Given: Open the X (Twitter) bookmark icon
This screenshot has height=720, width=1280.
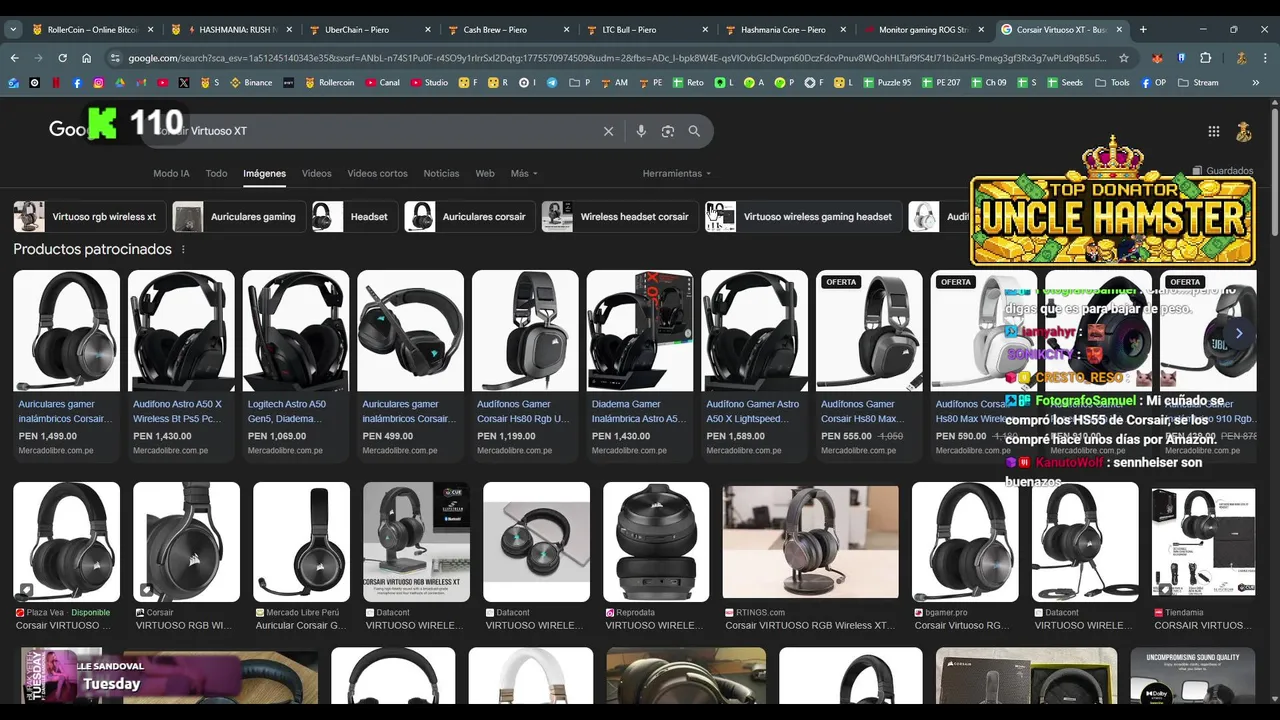Looking at the screenshot, I should (x=184, y=83).
